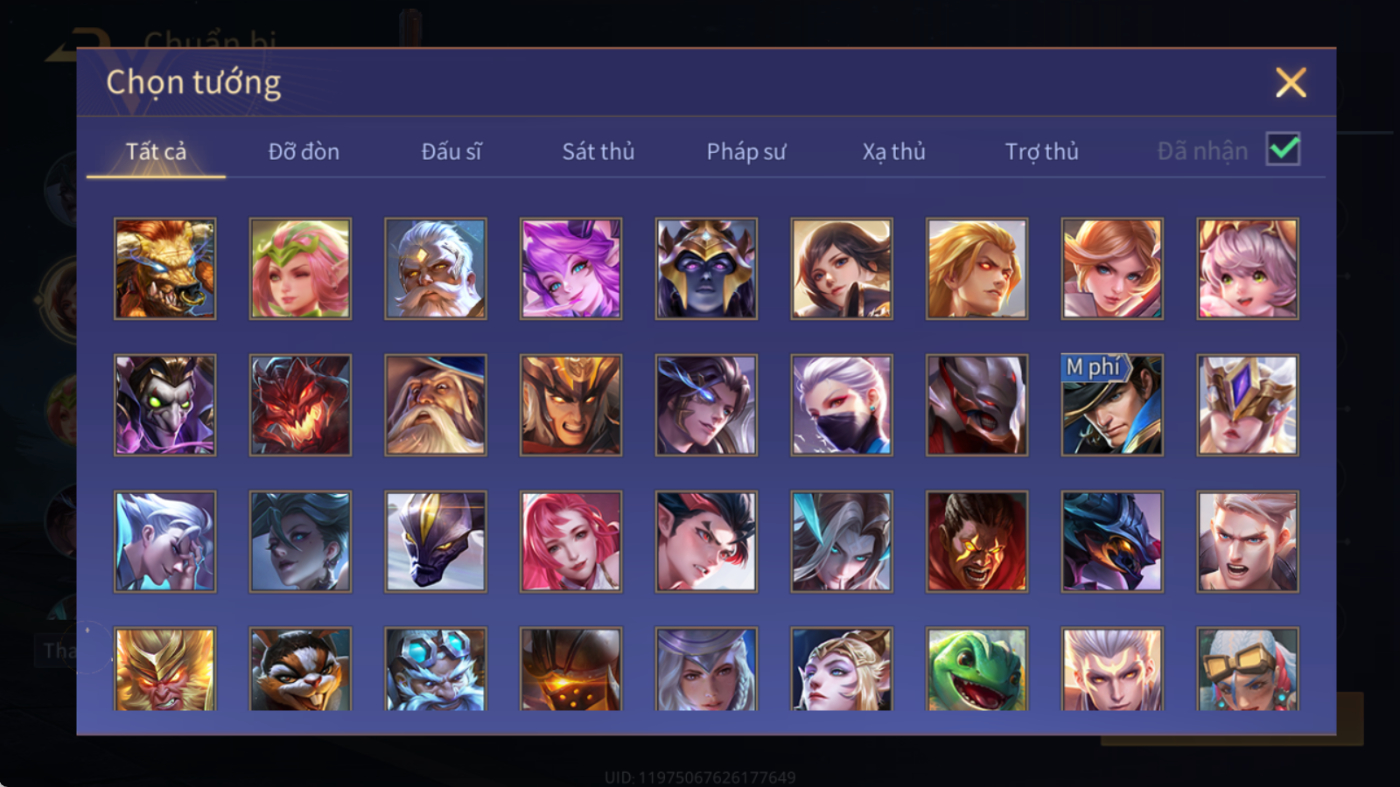Pick the raccoon hero portrait
The width and height of the screenshot is (1400, 787).
click(300, 669)
